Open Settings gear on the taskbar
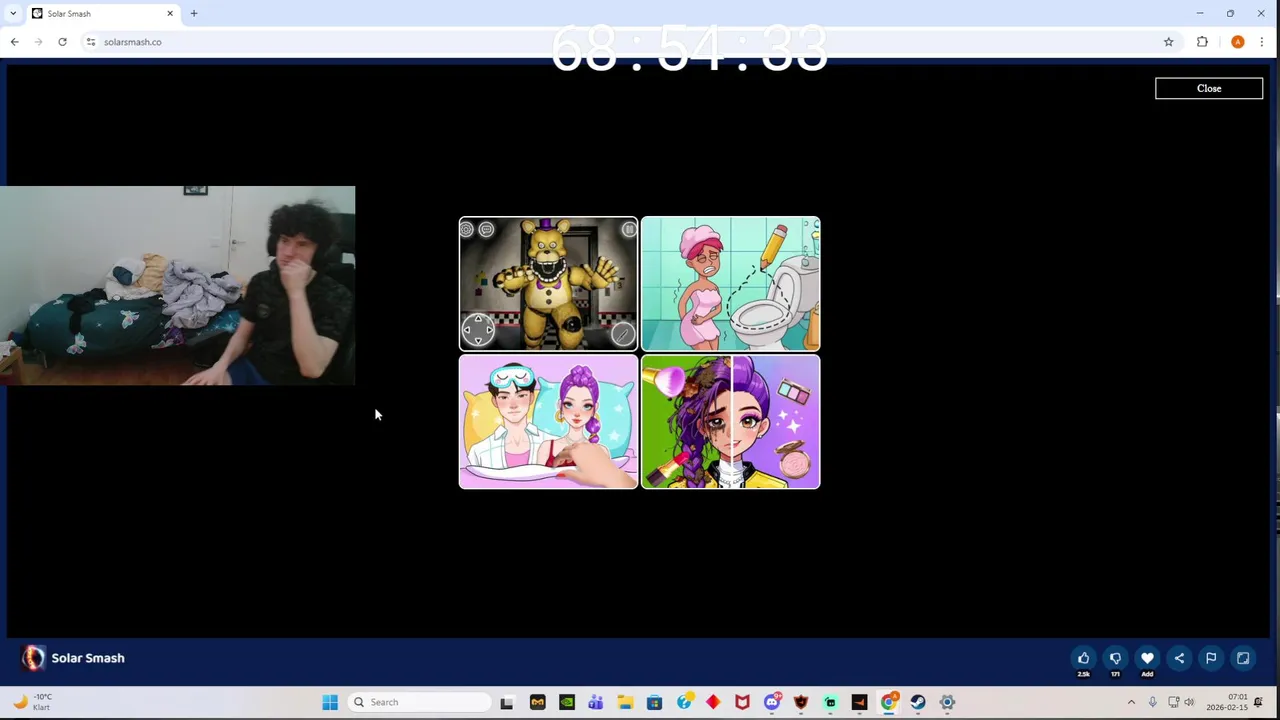This screenshot has width=1280, height=720. click(947, 702)
